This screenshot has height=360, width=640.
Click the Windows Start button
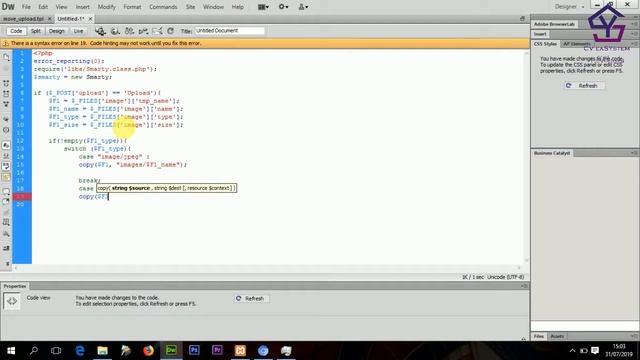click(x=11, y=351)
